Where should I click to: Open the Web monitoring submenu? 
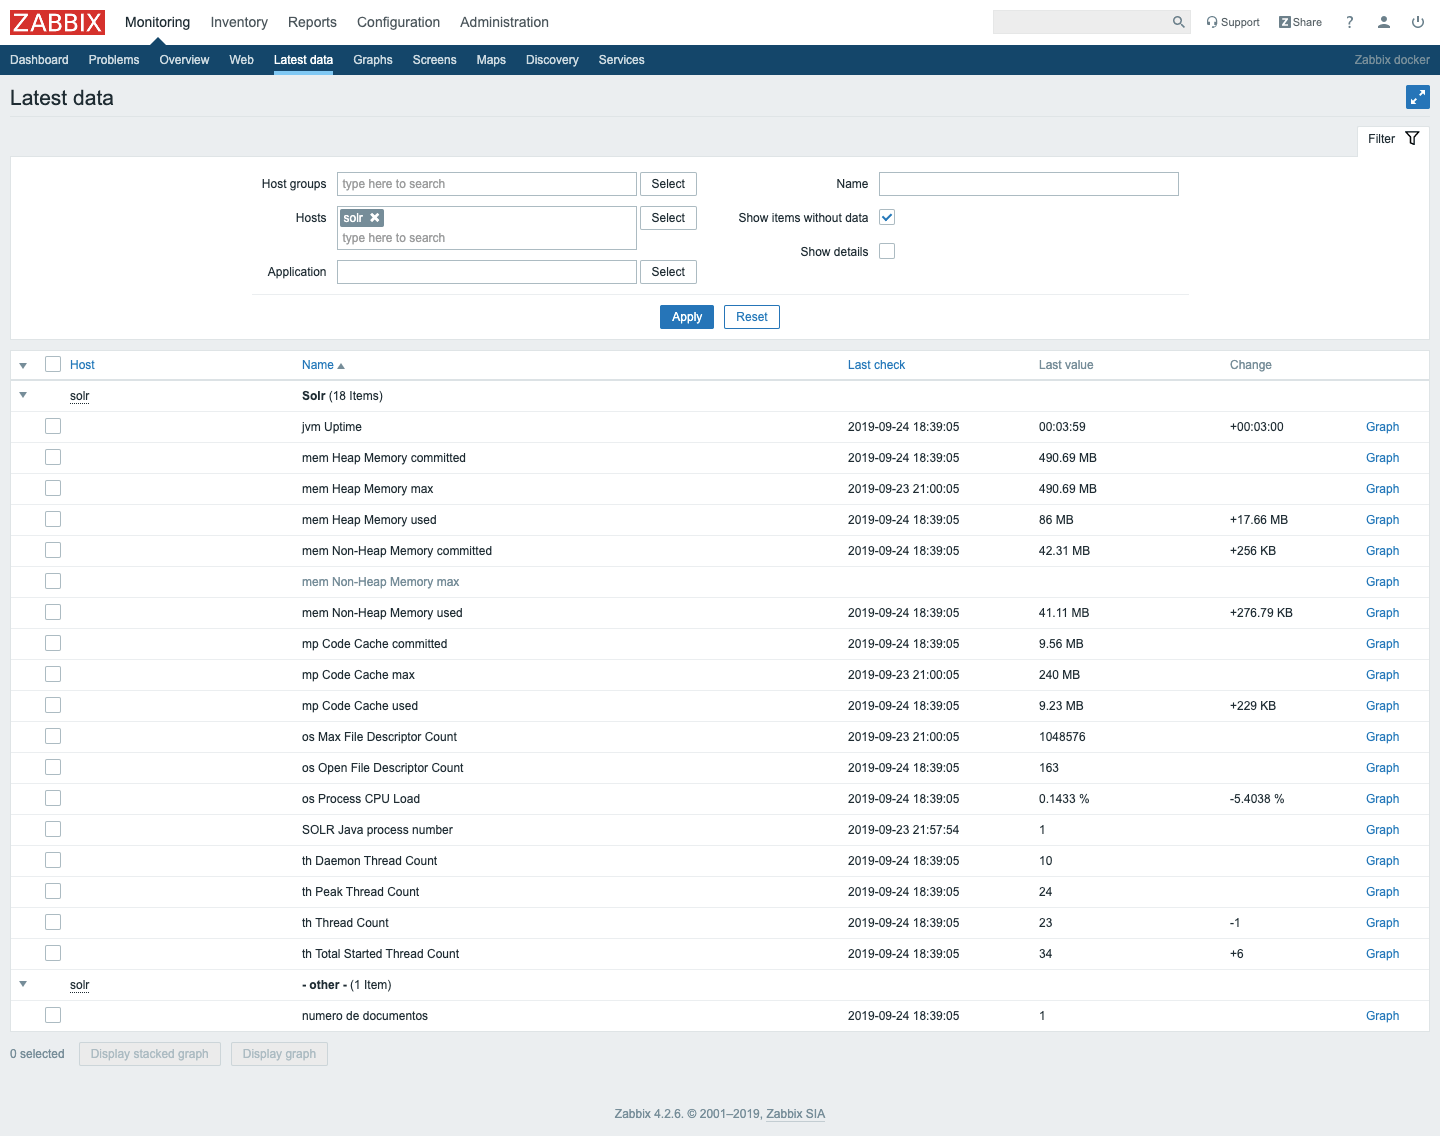pyautogui.click(x=241, y=60)
